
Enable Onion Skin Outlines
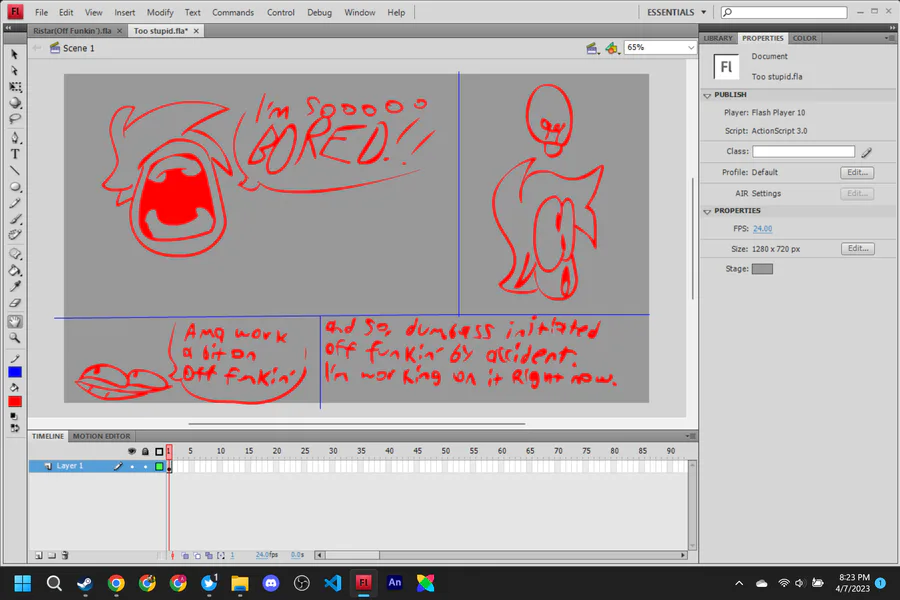pyautogui.click(x=197, y=555)
